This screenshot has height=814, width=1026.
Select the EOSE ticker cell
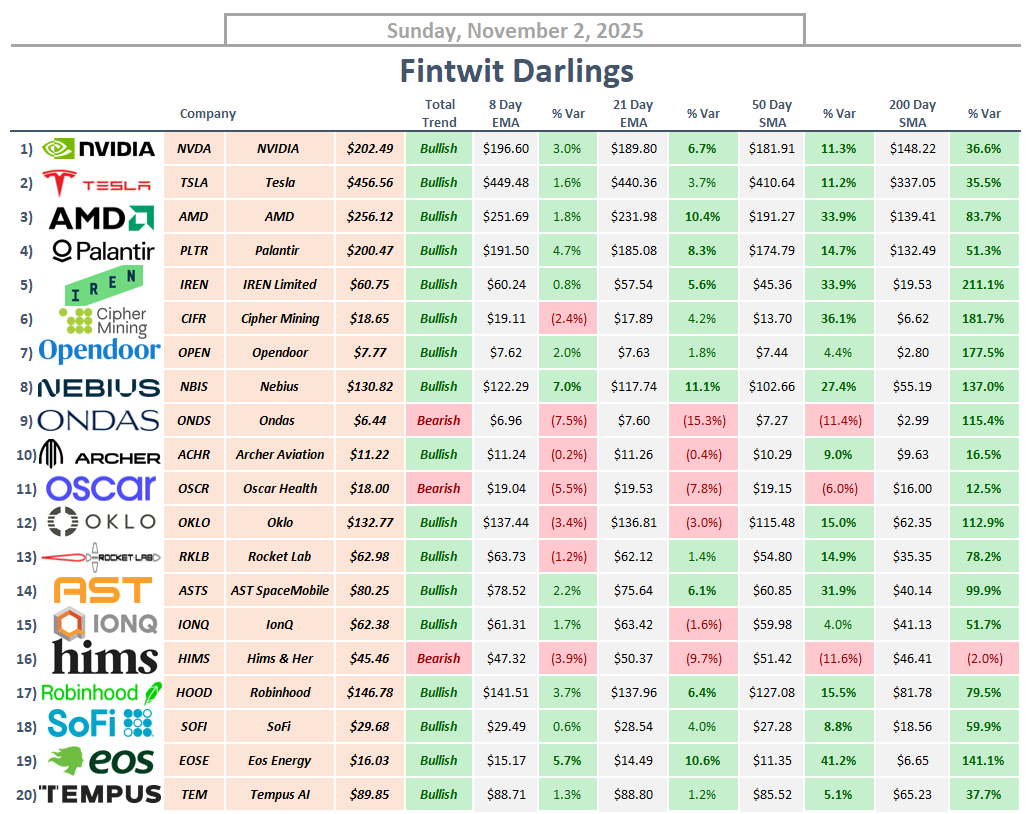point(194,761)
